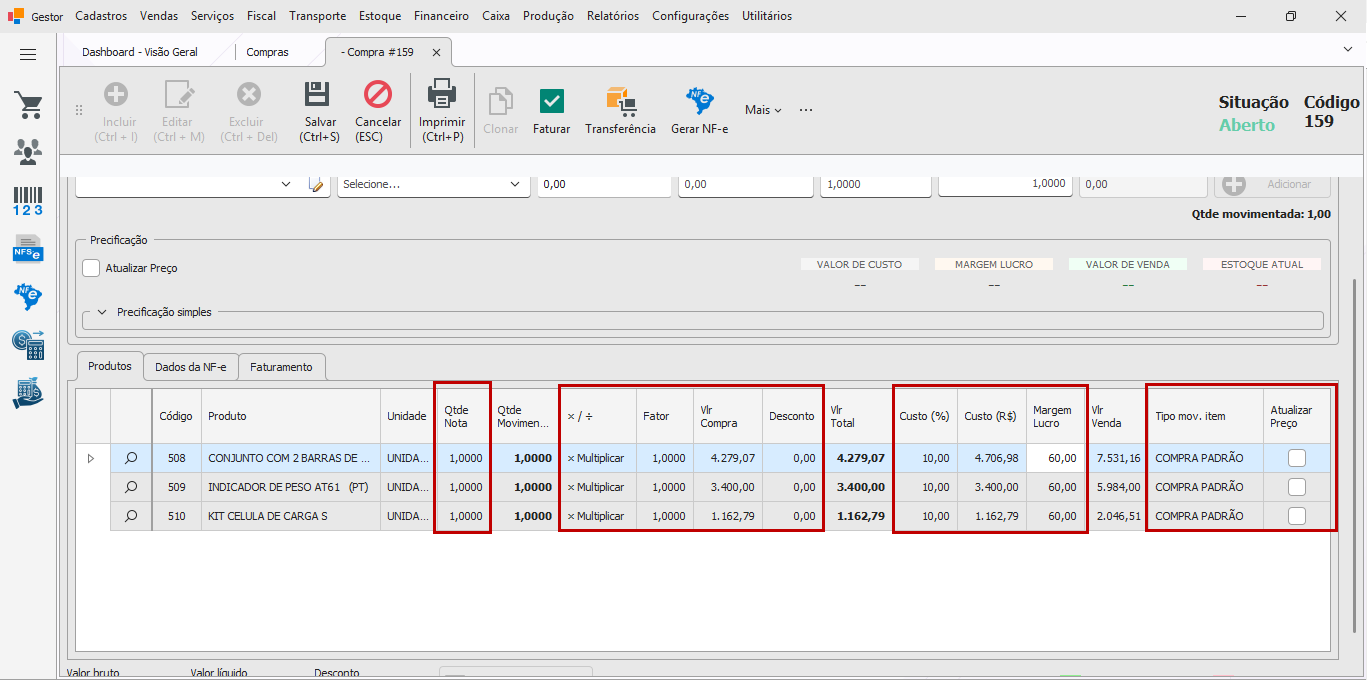The image size is (1367, 680).
Task: Click the Transferência boxes icon
Action: click(620, 100)
